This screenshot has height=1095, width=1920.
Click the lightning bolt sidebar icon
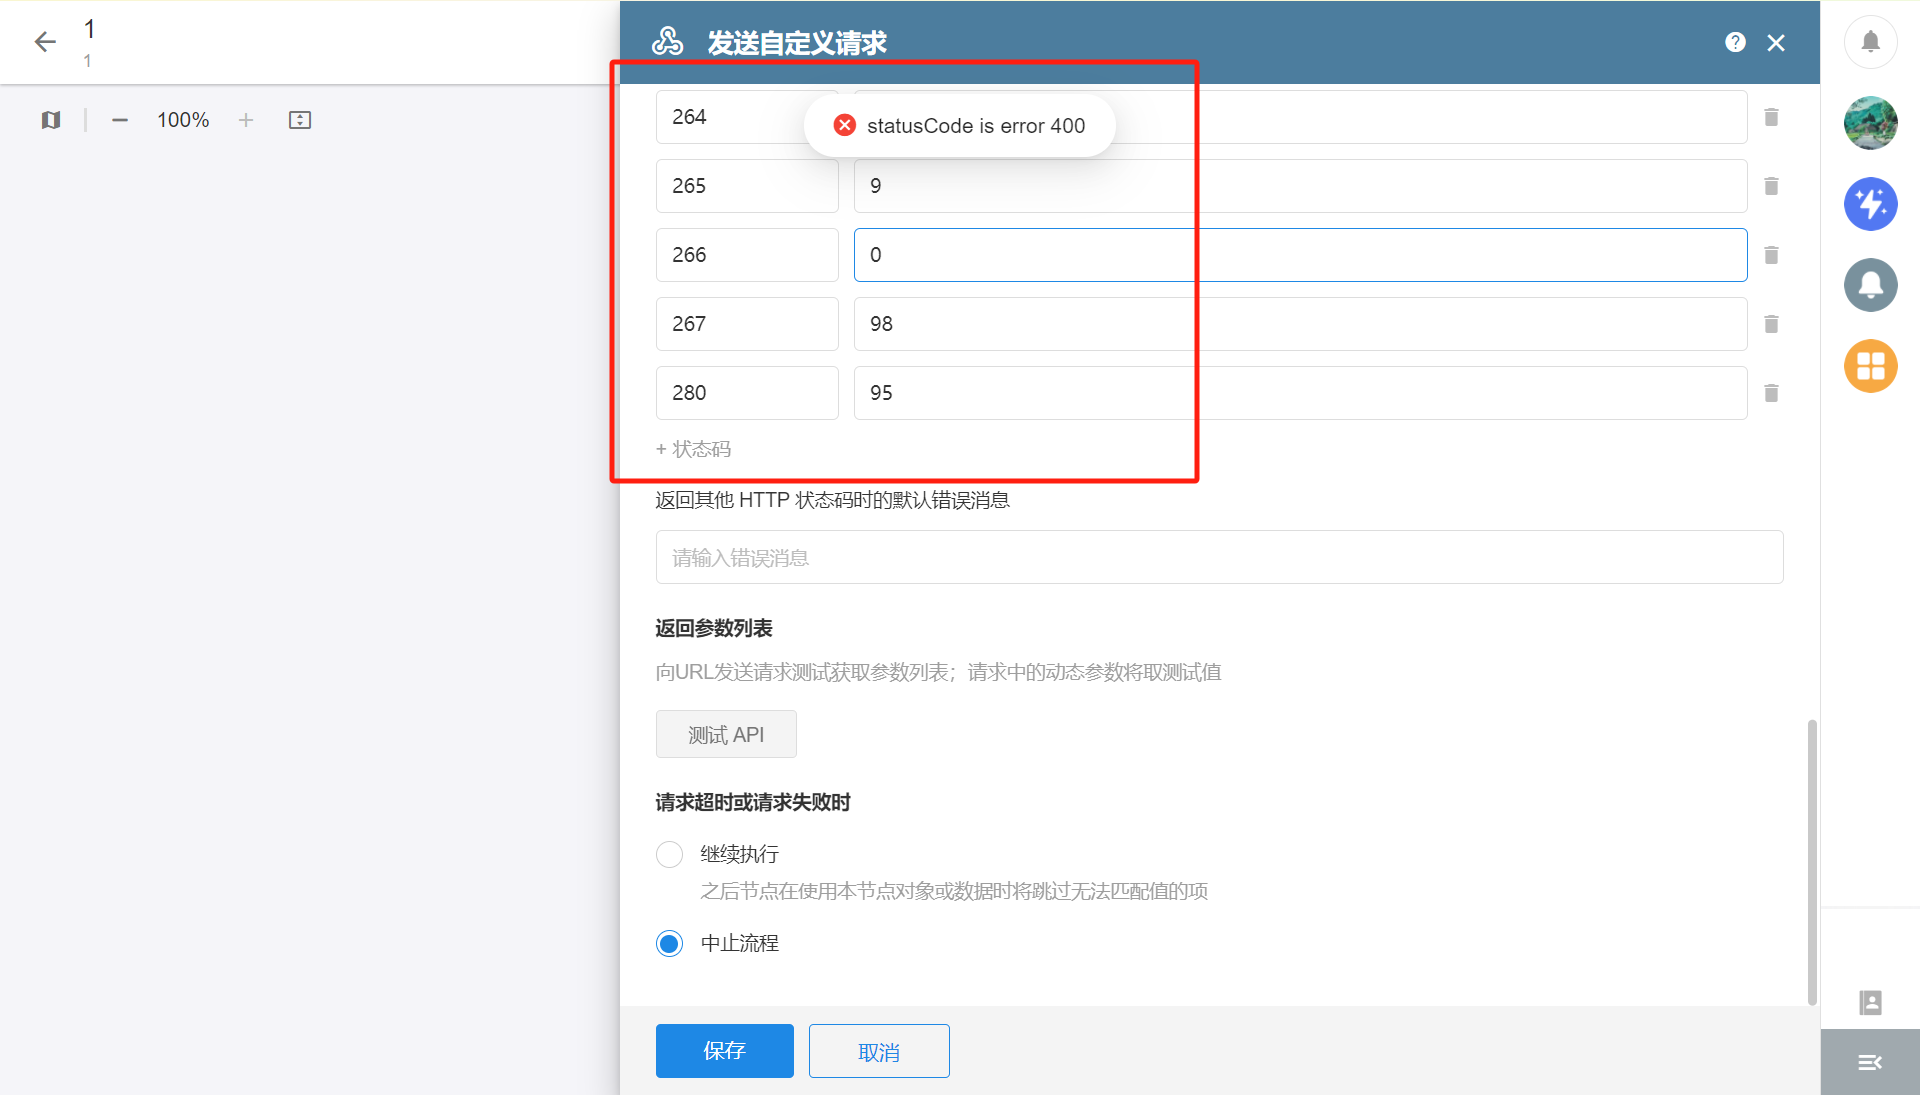pyautogui.click(x=1870, y=204)
